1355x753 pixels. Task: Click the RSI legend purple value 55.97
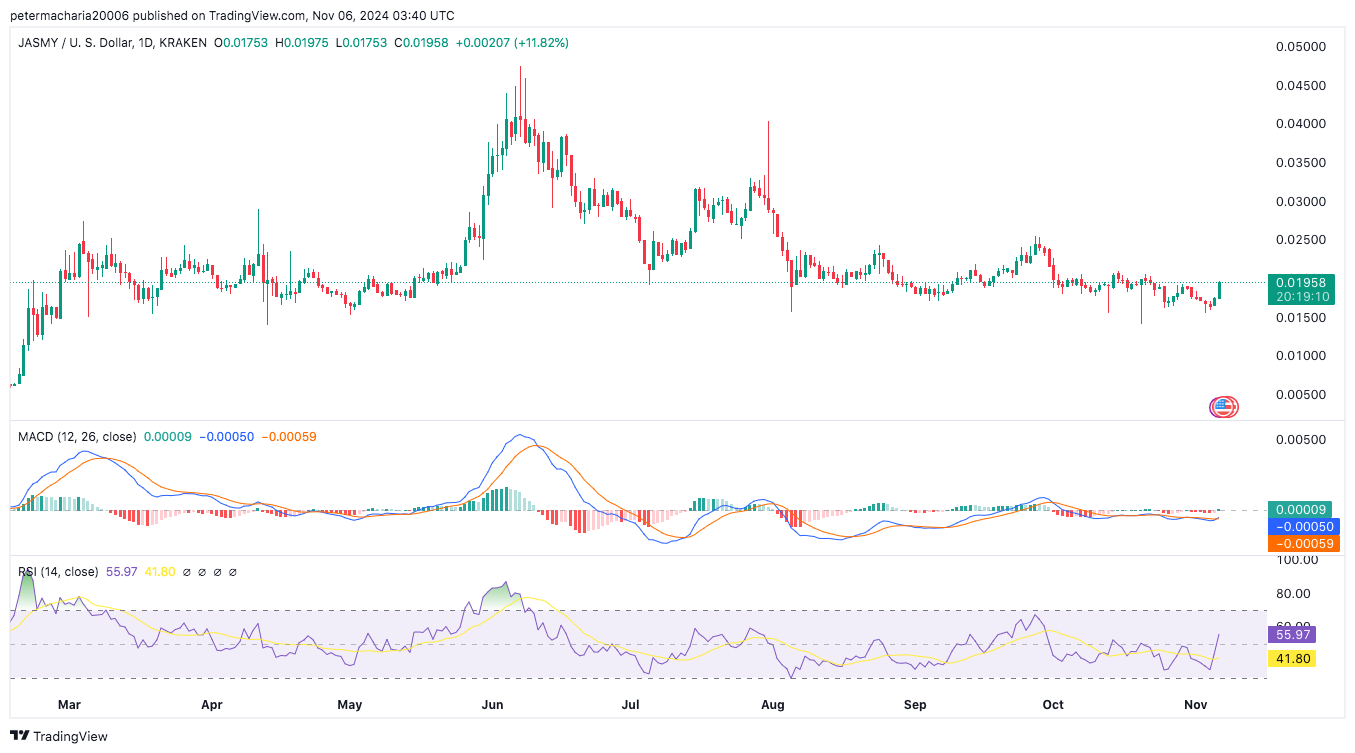coord(122,572)
